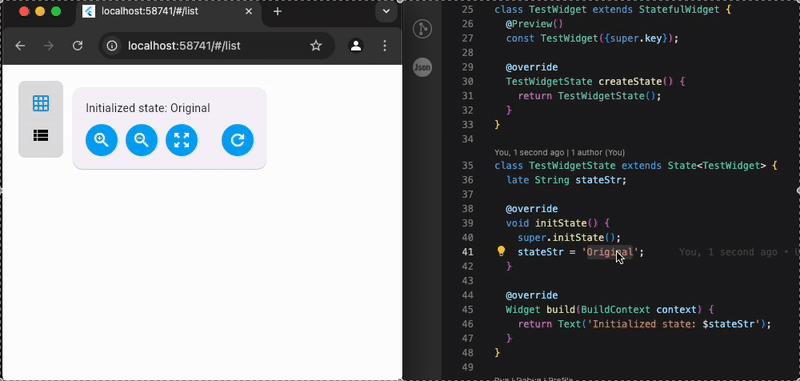Switch preview to grid view layout

click(41, 104)
